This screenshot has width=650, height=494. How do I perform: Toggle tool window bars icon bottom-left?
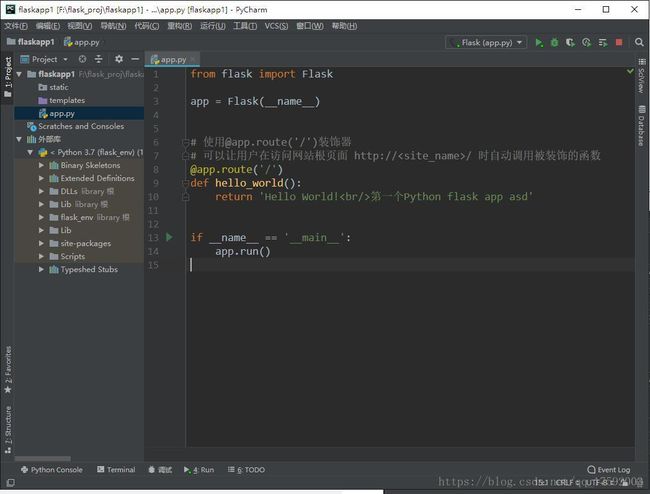pyautogui.click(x=11, y=482)
